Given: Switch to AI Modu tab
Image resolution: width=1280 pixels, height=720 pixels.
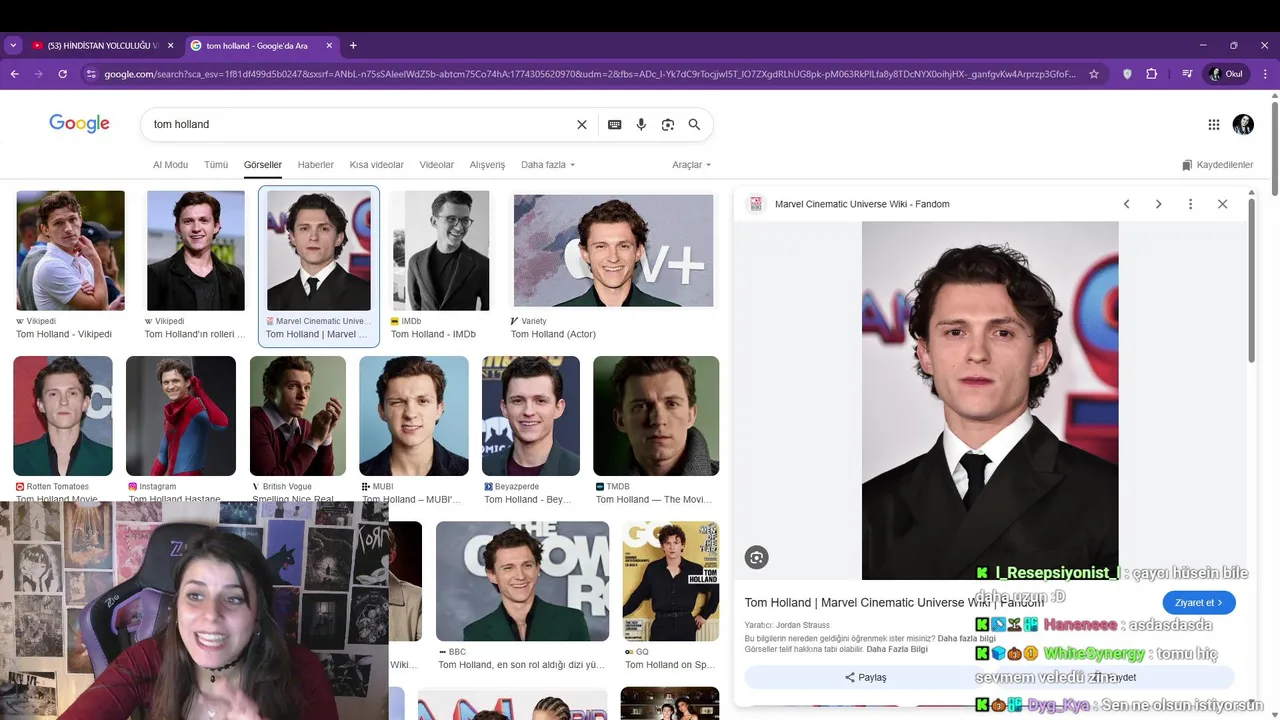Looking at the screenshot, I should point(170,165).
